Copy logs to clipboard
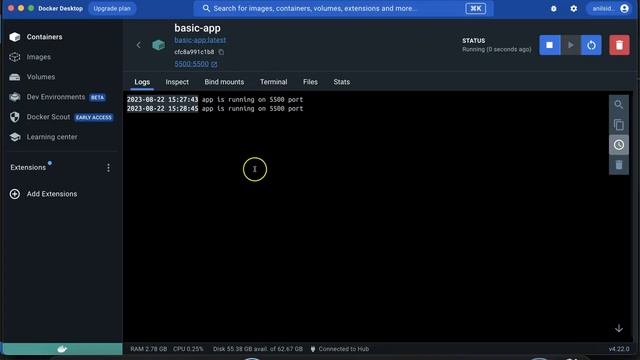This screenshot has width=640, height=360. click(x=619, y=125)
